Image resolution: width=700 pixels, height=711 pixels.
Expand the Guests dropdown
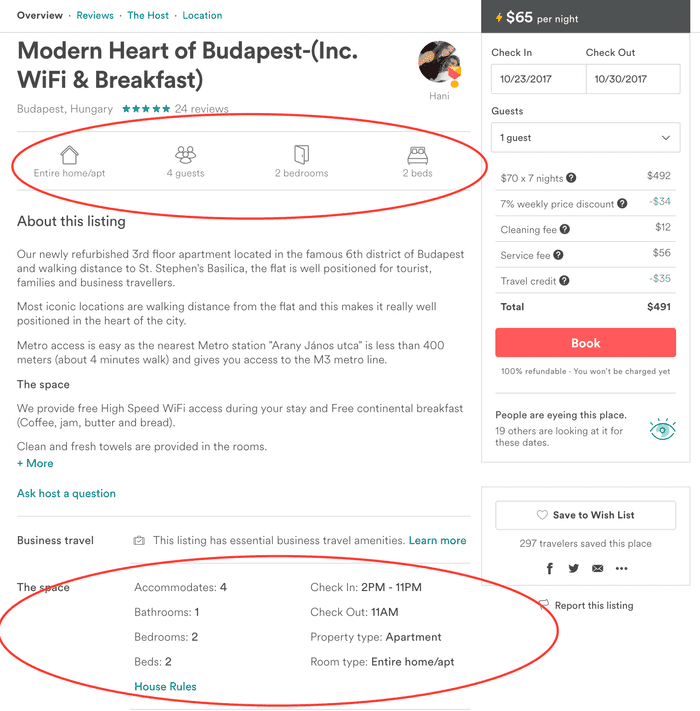click(x=585, y=137)
